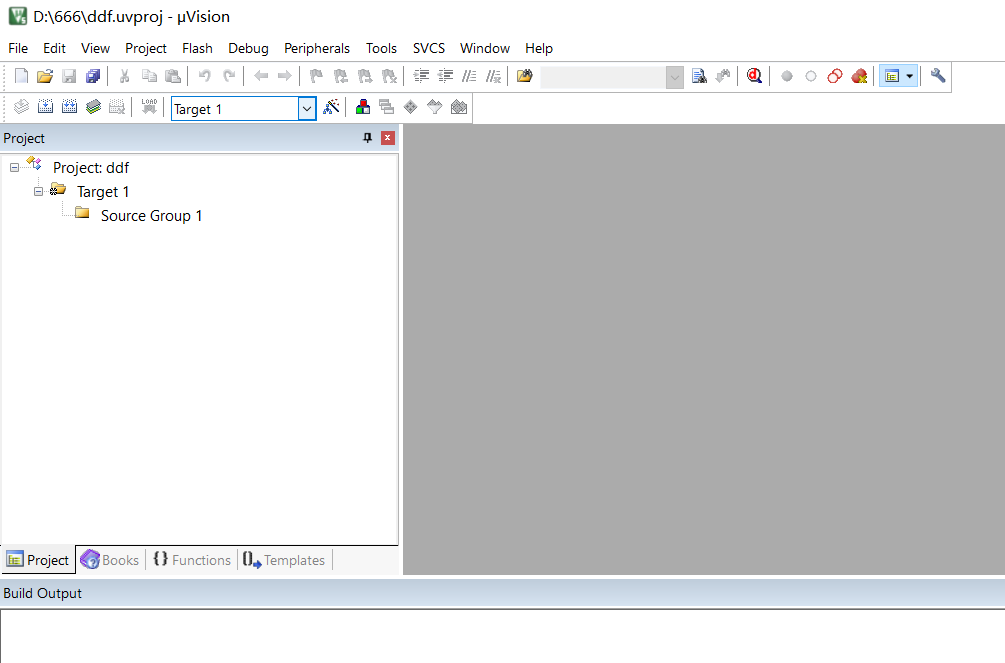The image size is (1005, 663).
Task: Open the Peripherals menu
Action: (x=317, y=48)
